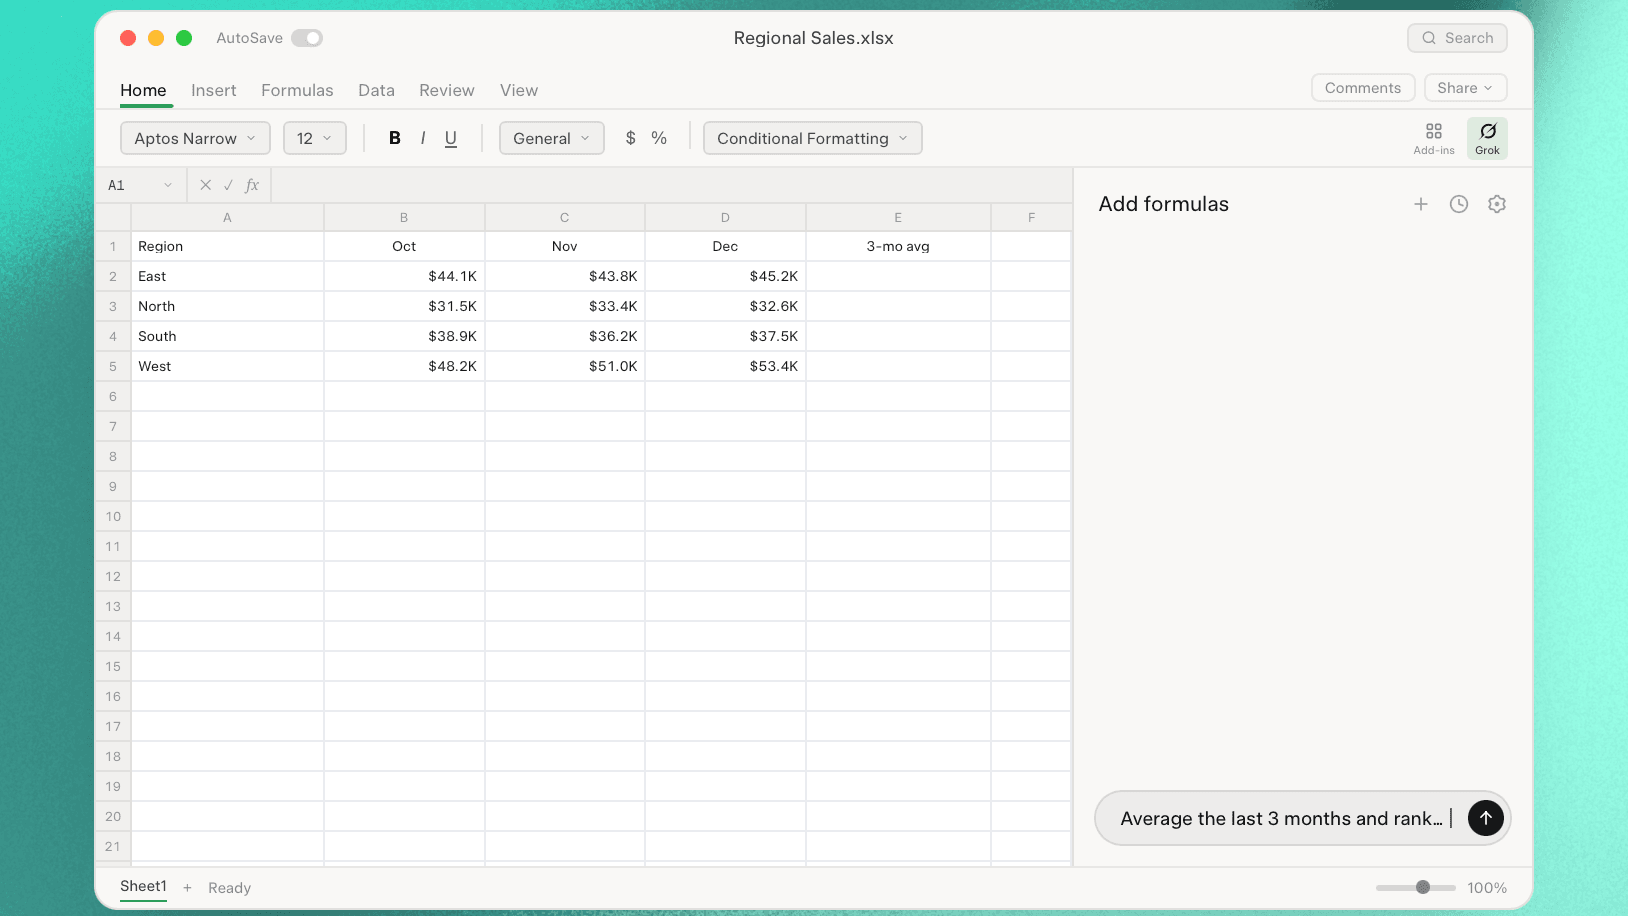Switch to the Insert tab
The image size is (1628, 916).
tap(214, 90)
